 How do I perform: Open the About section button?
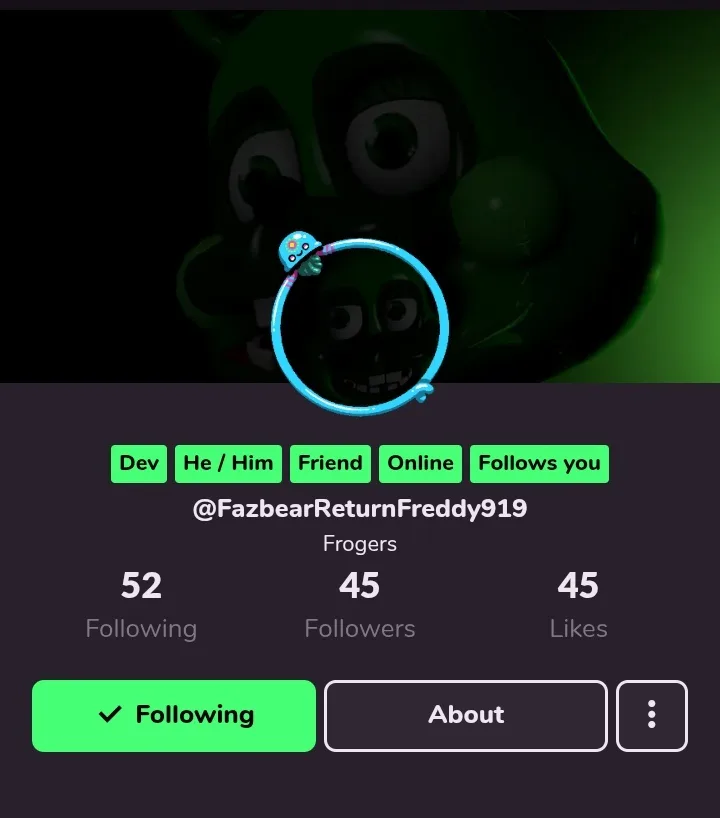coord(466,715)
